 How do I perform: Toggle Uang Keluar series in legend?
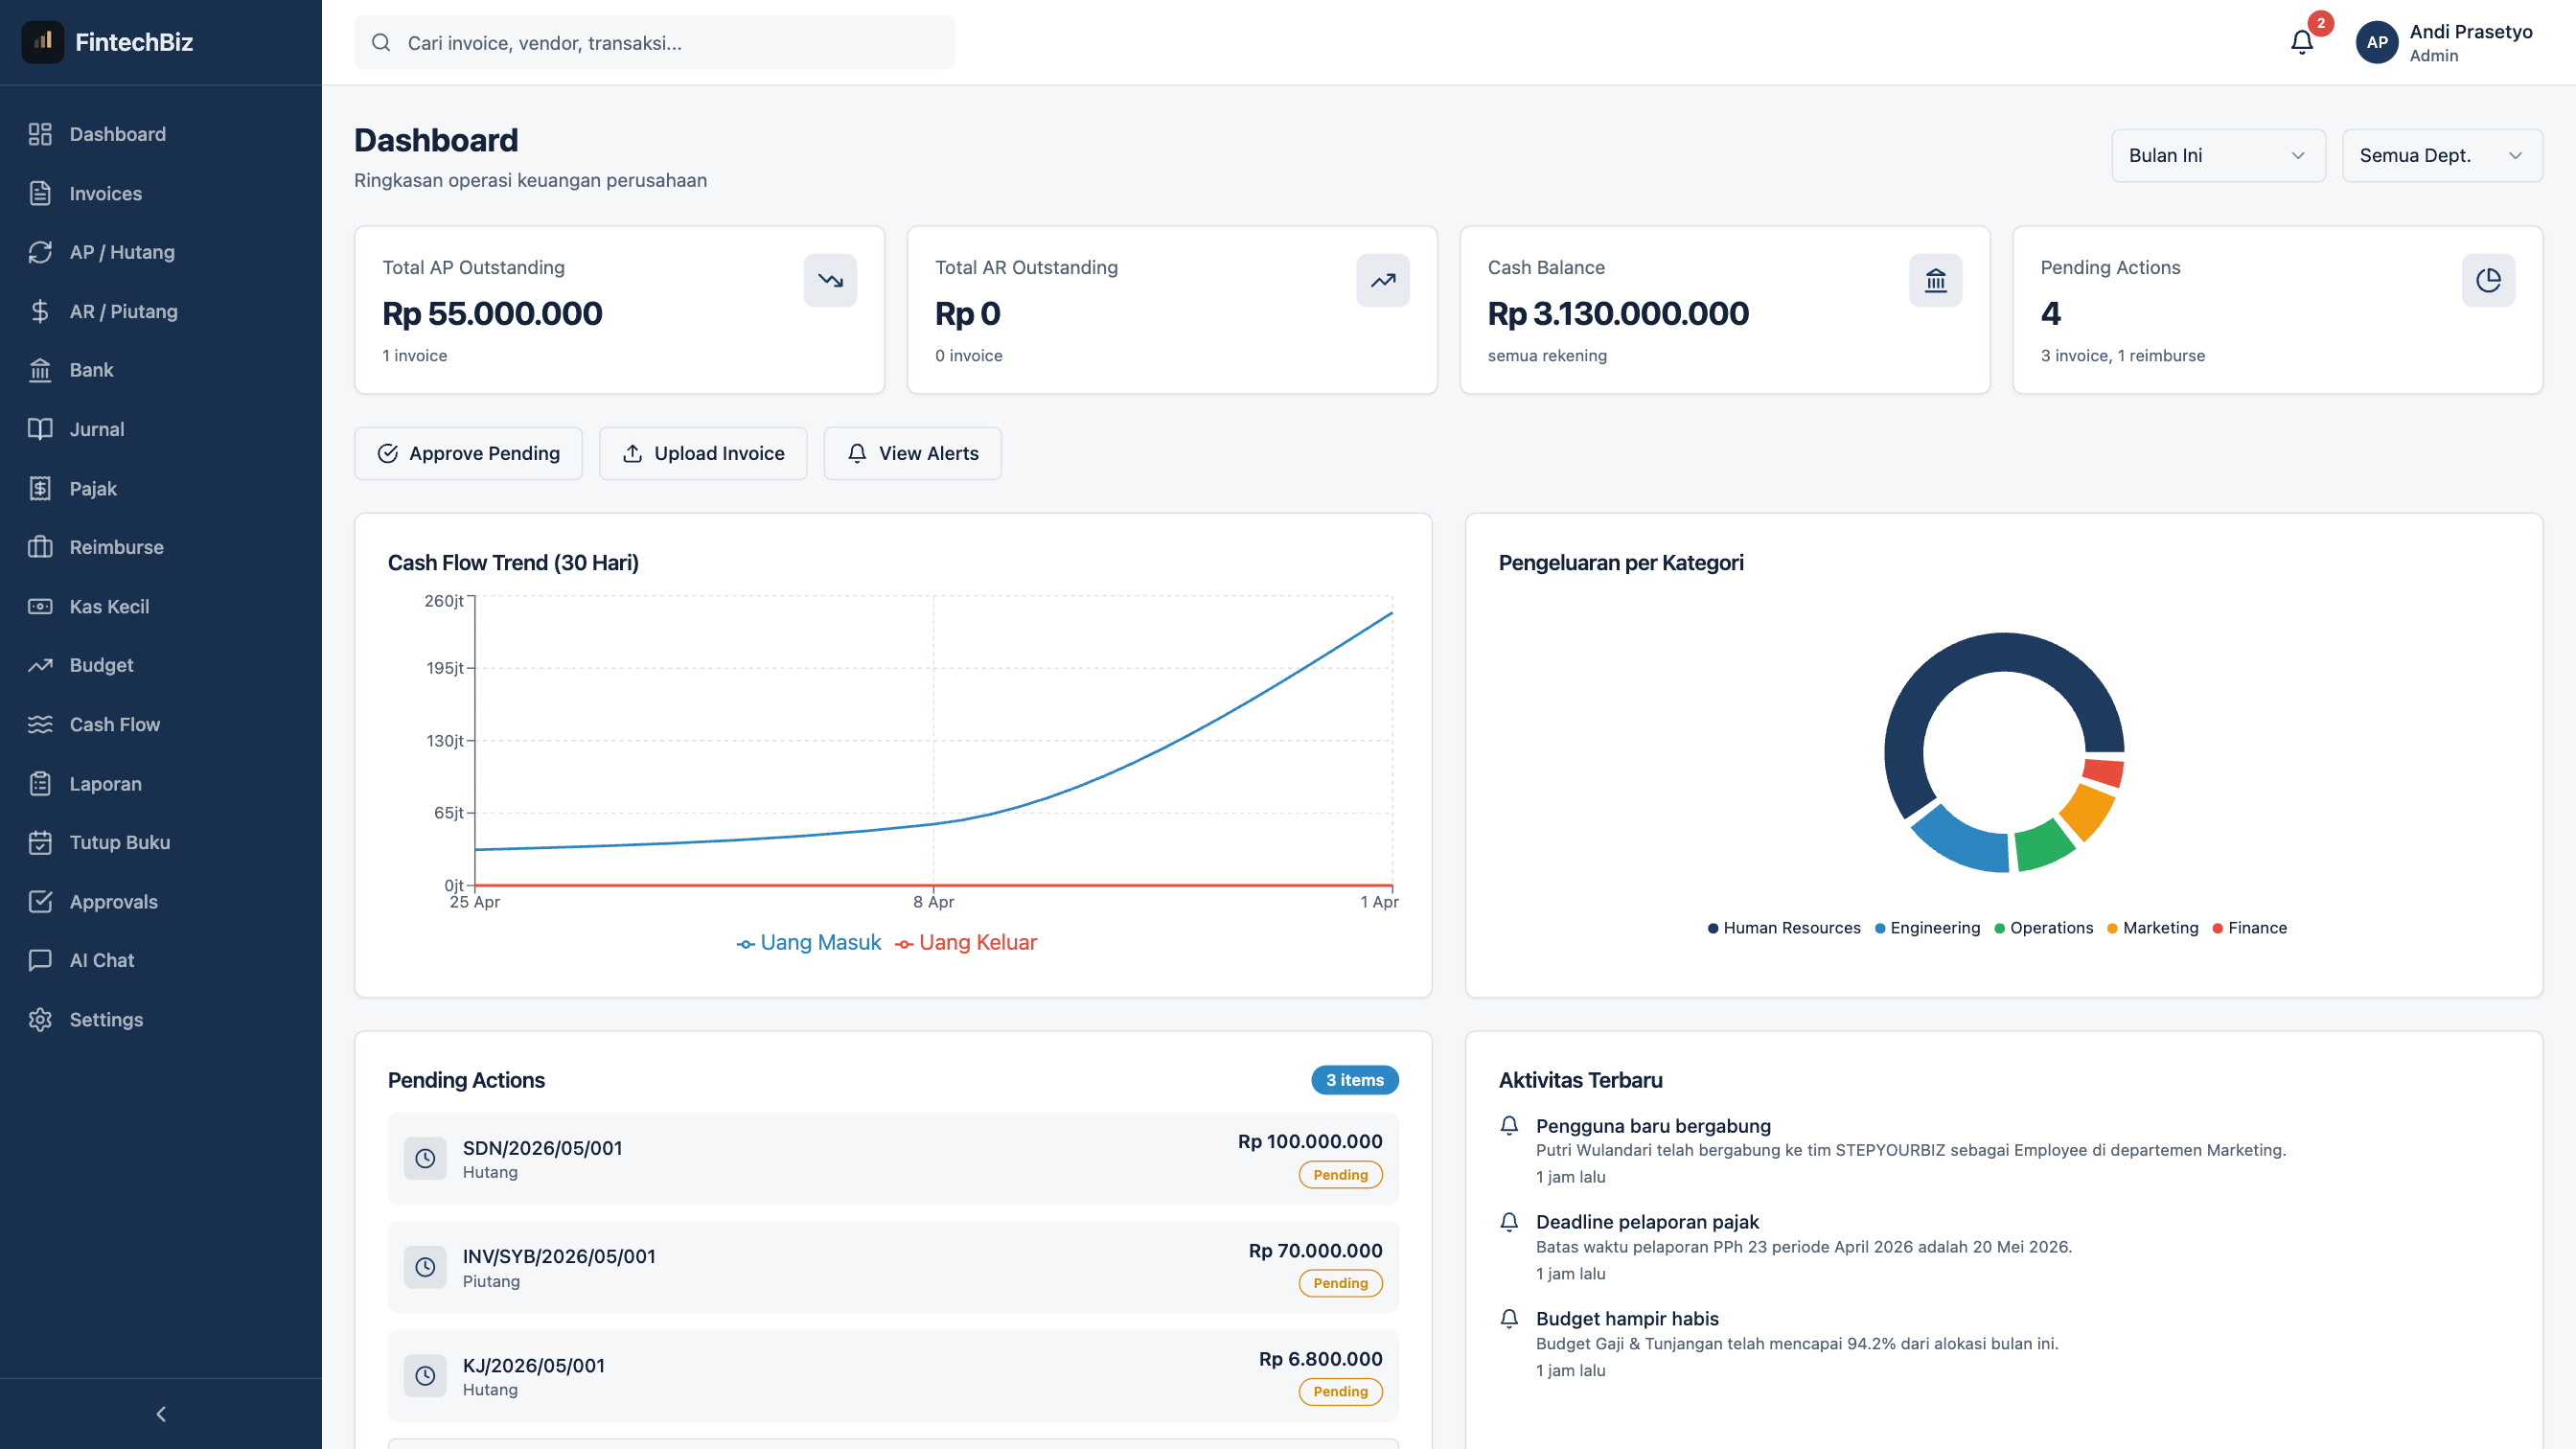(x=966, y=942)
